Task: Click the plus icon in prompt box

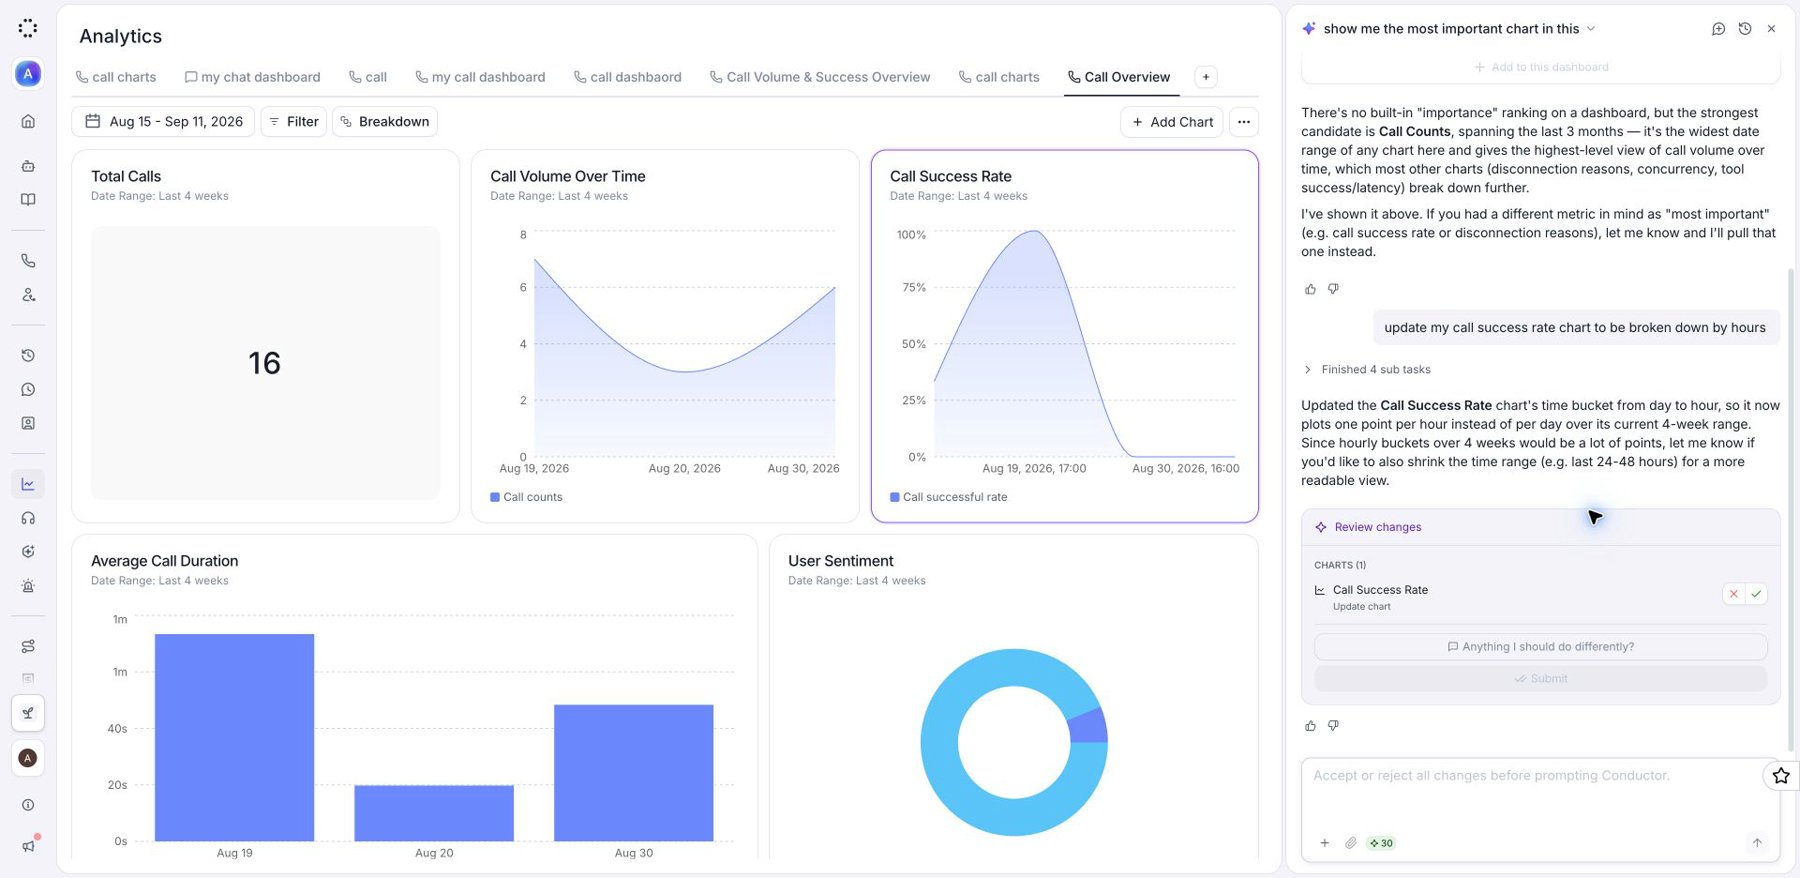Action: coord(1324,843)
